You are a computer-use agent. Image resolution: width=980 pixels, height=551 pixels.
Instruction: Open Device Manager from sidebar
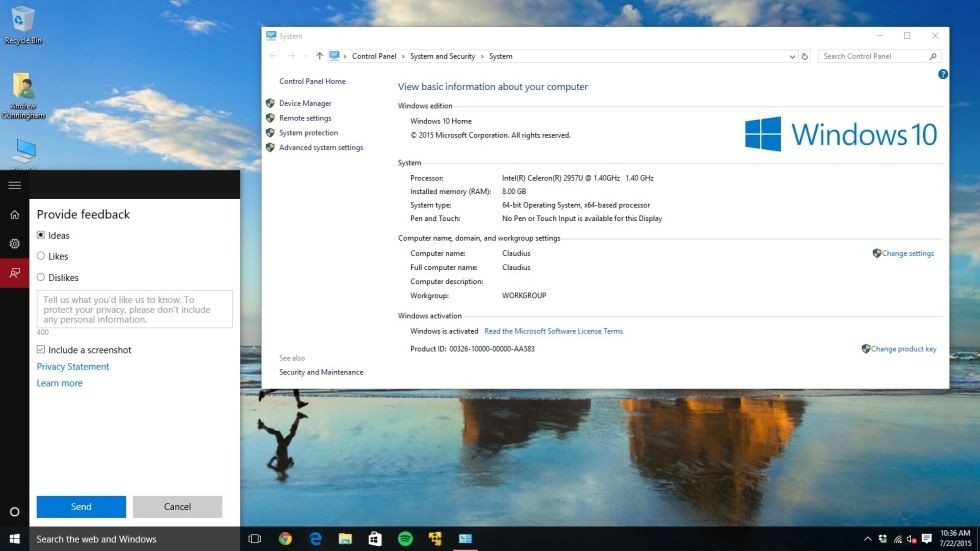point(305,103)
